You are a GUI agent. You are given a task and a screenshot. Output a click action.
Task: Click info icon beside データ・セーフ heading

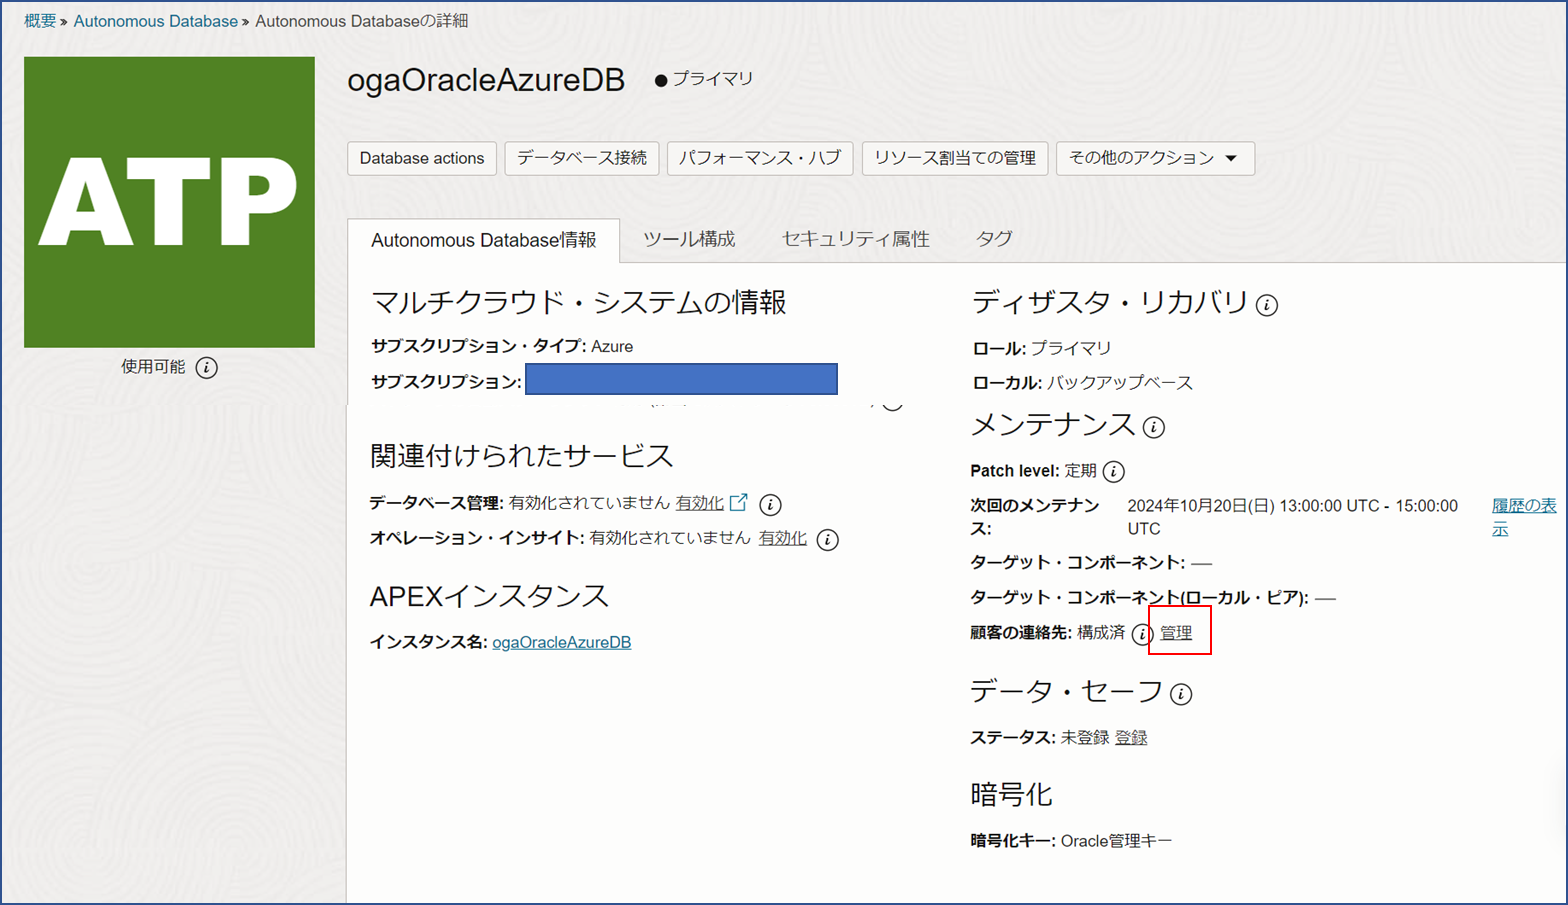(x=1181, y=694)
